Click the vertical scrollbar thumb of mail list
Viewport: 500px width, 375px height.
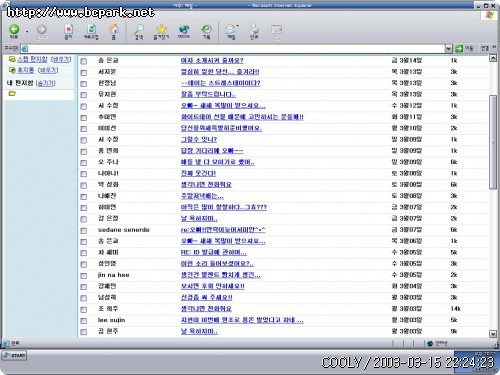(493, 142)
